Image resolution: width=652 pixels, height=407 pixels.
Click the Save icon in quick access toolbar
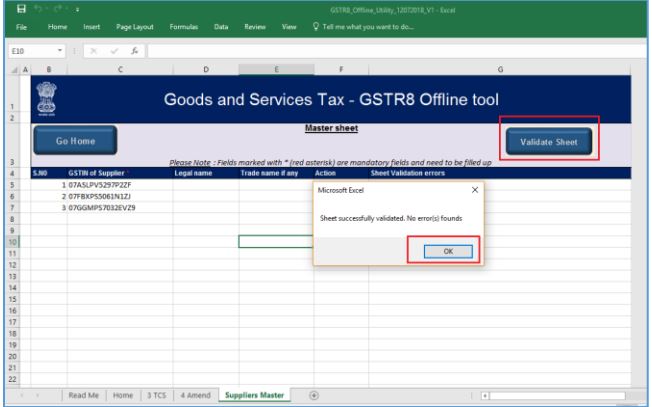[21, 9]
